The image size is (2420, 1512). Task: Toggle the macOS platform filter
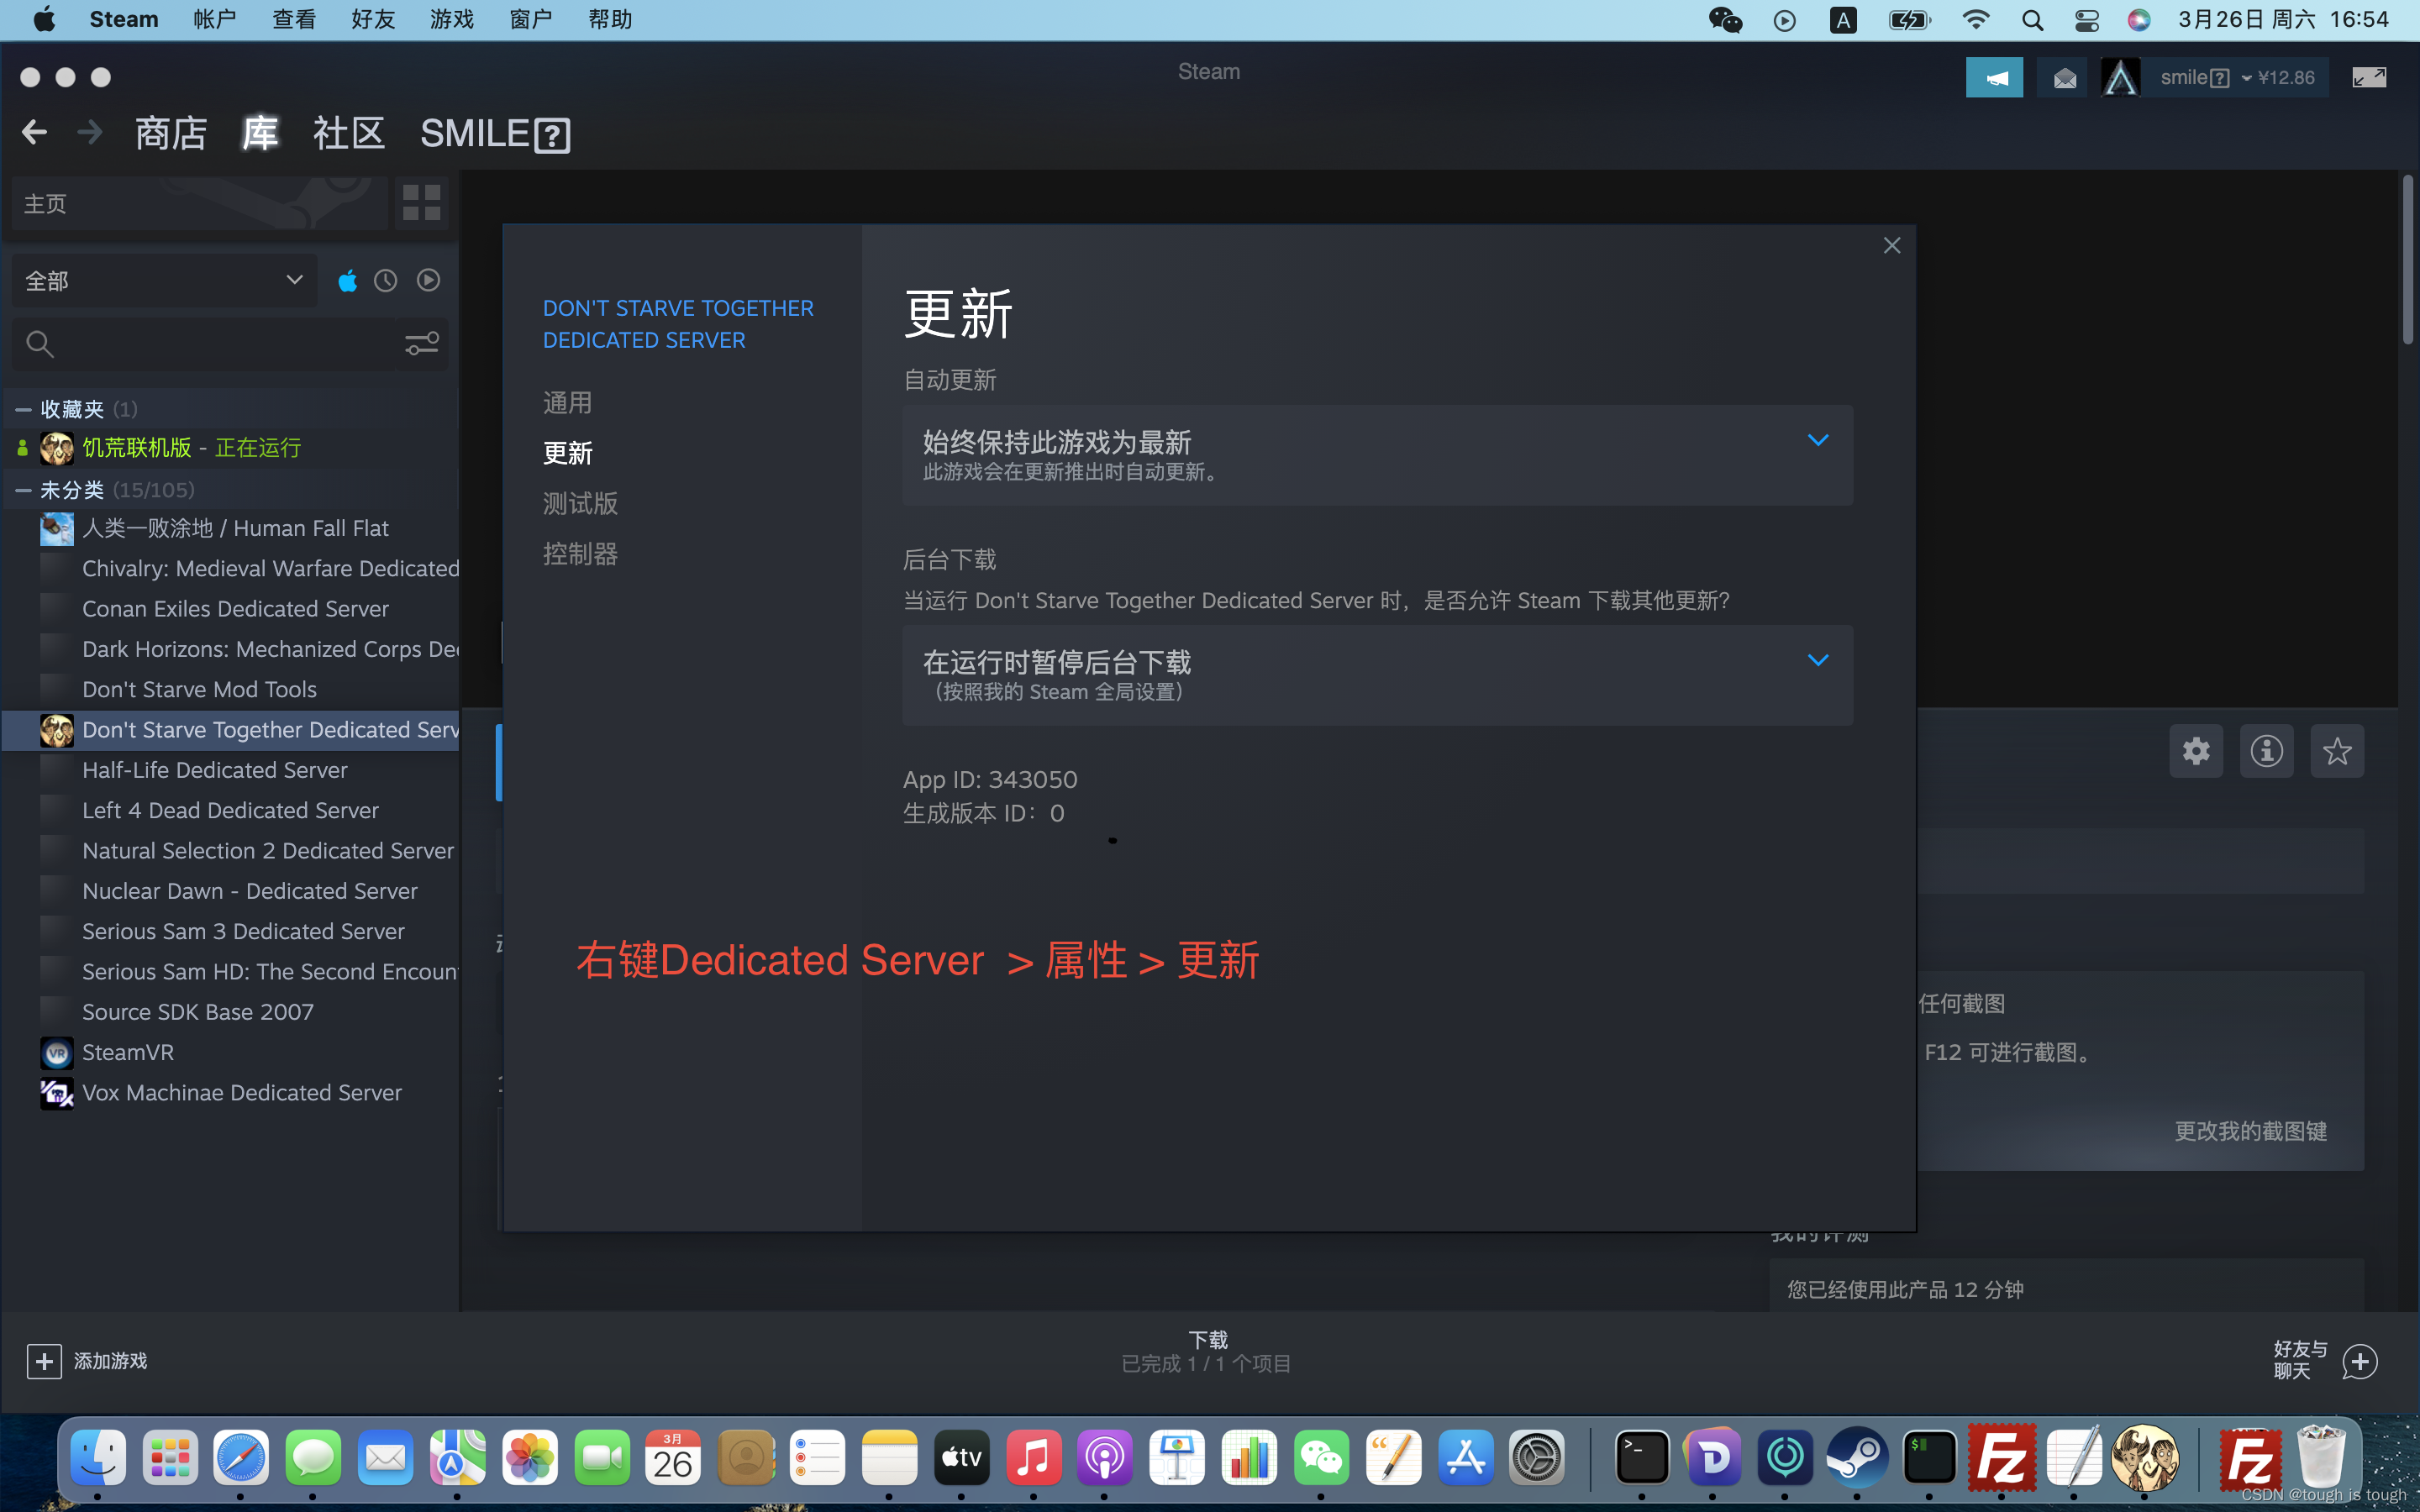pos(347,281)
